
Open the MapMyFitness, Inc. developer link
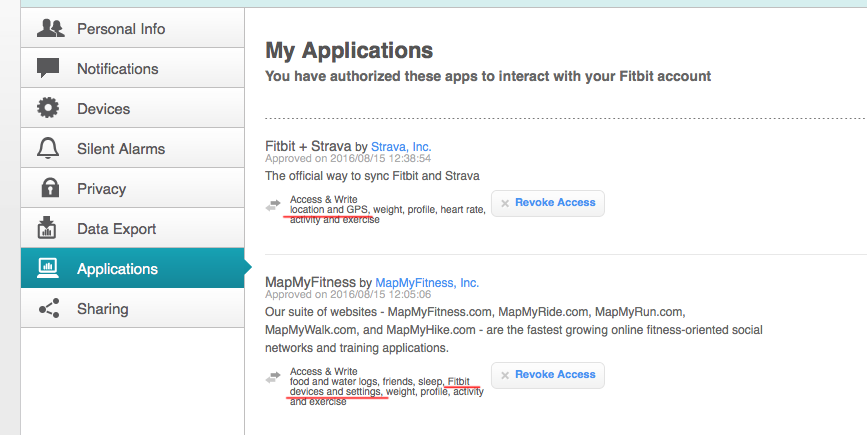pos(427,283)
